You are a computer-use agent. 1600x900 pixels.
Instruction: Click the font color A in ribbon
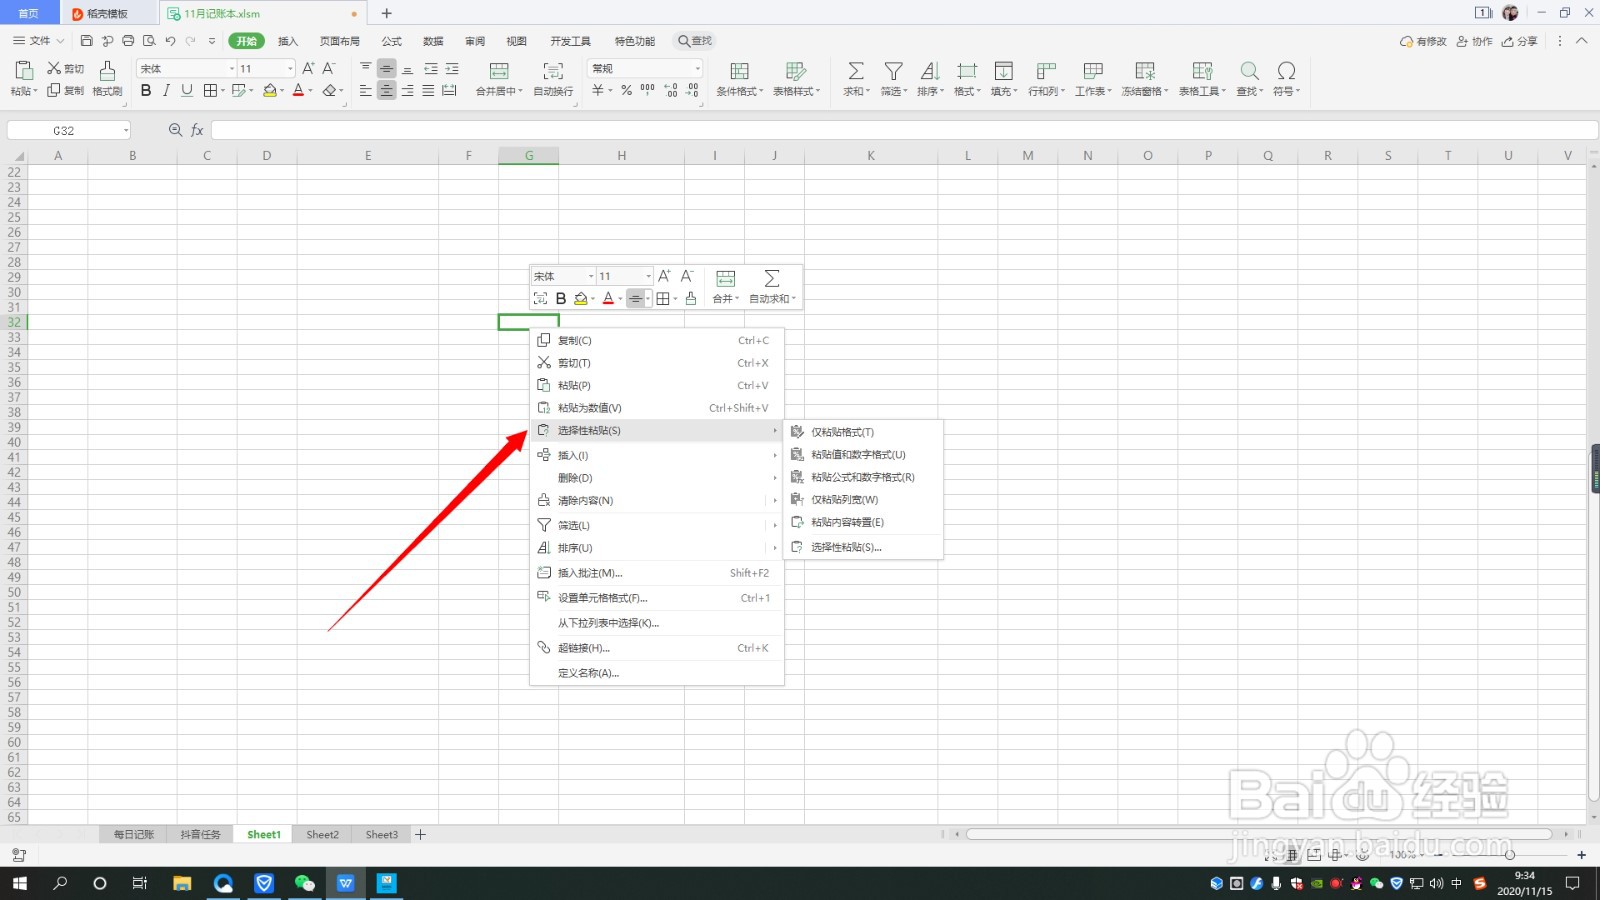point(298,90)
